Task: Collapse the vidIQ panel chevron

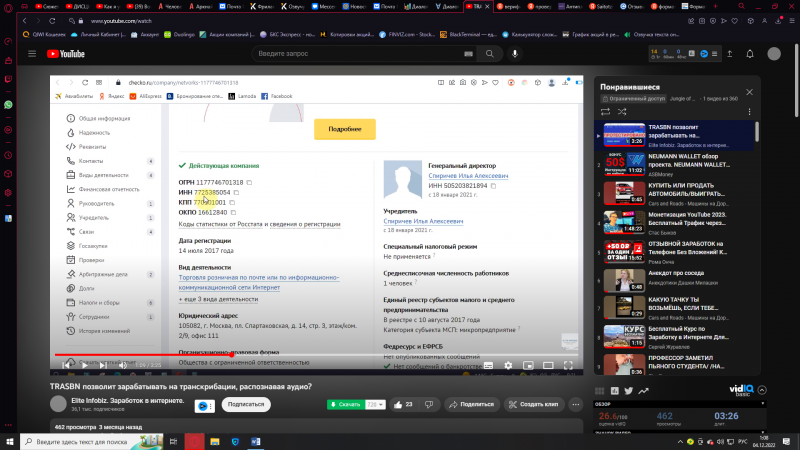Action: (x=762, y=390)
